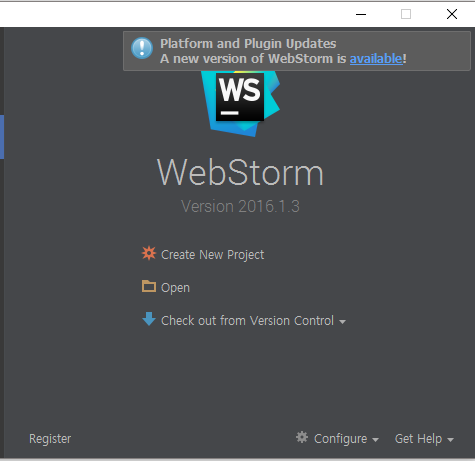Click the 'Platform and Plugin Updates' notification title
Screen dimensions: 475x461
[x=248, y=44]
